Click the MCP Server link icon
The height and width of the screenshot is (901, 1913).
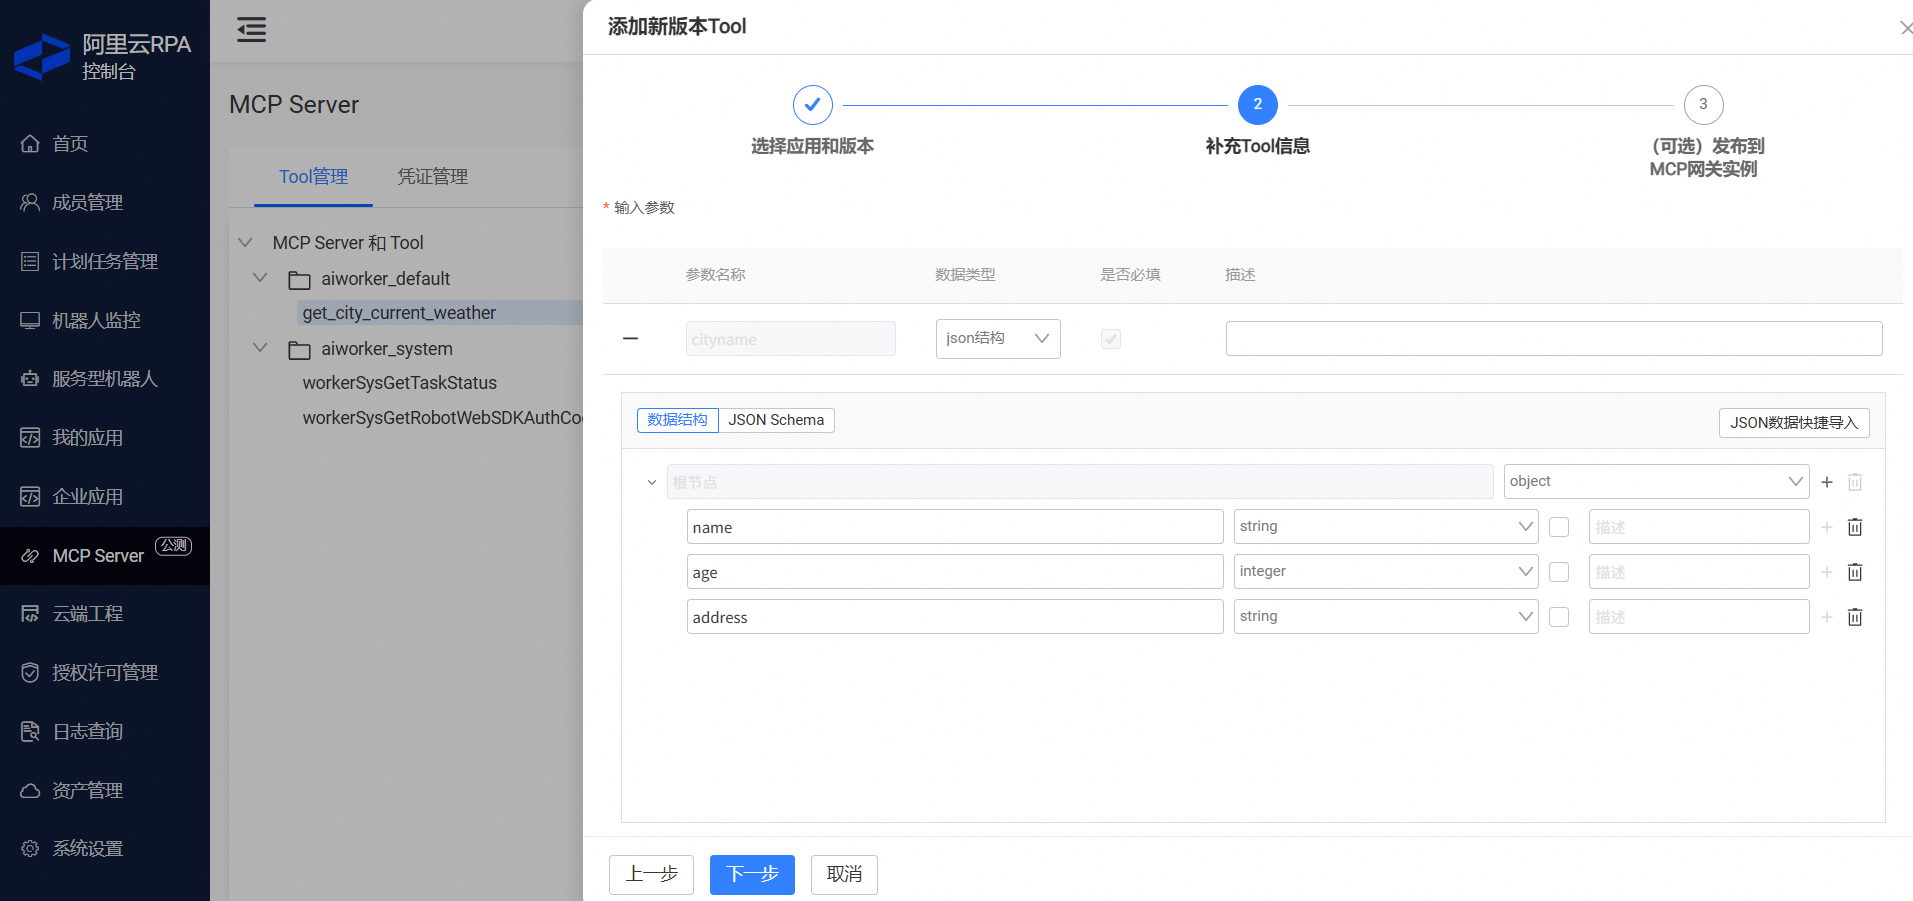coord(30,556)
